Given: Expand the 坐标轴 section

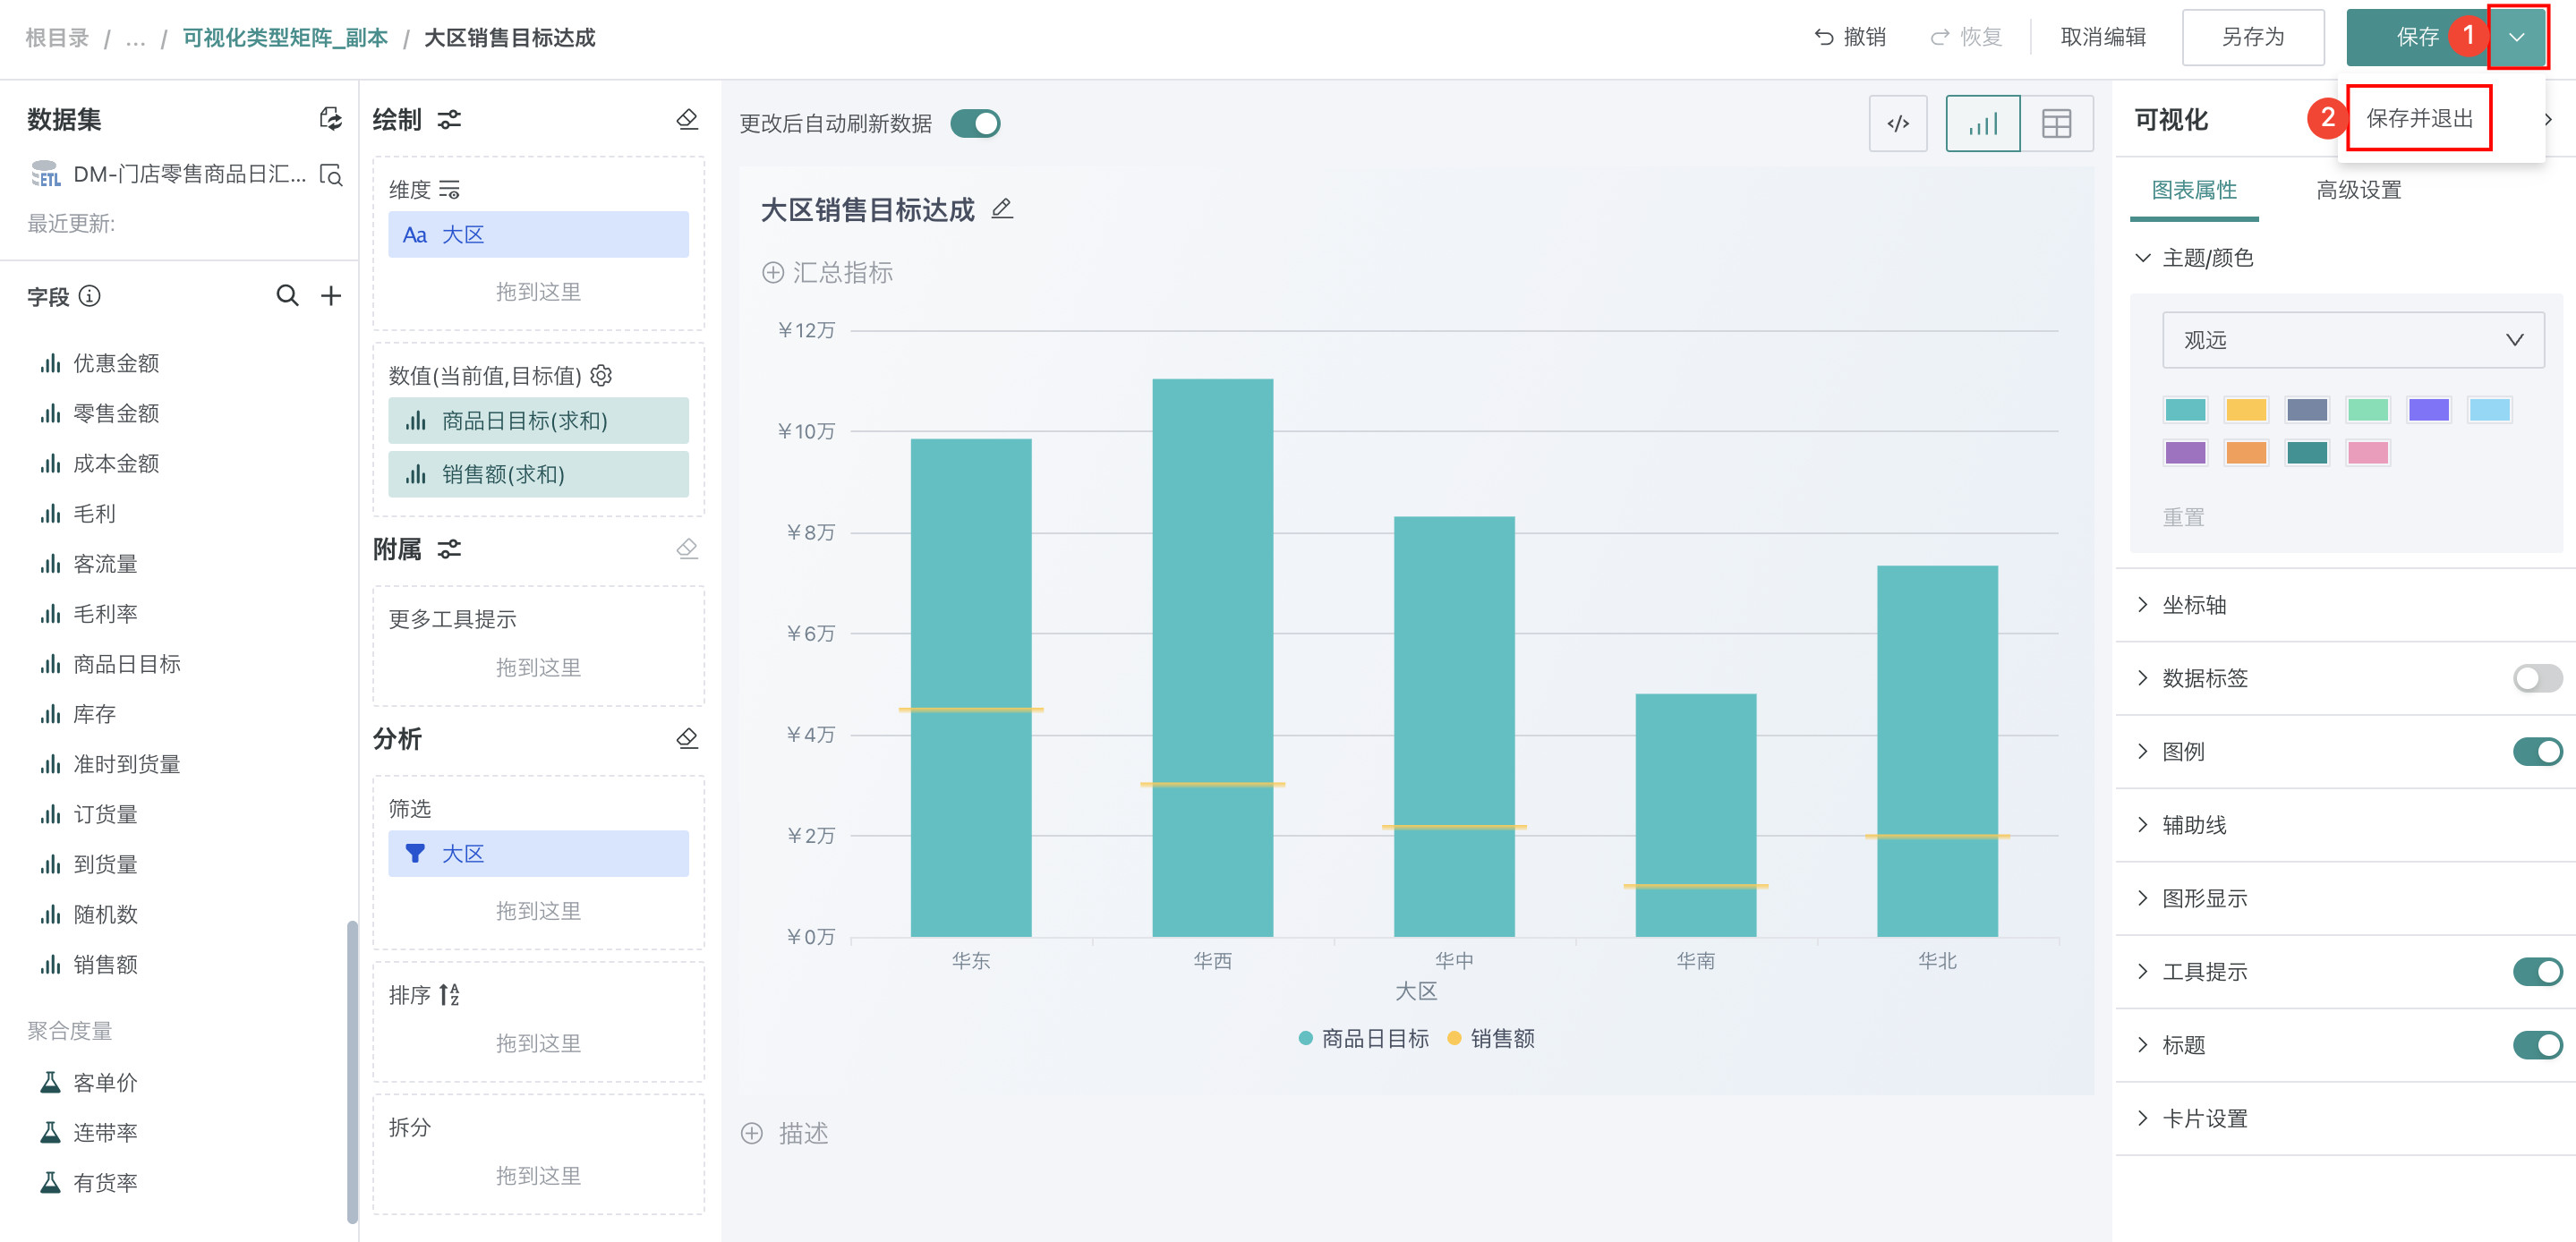Looking at the screenshot, I should click(2194, 605).
